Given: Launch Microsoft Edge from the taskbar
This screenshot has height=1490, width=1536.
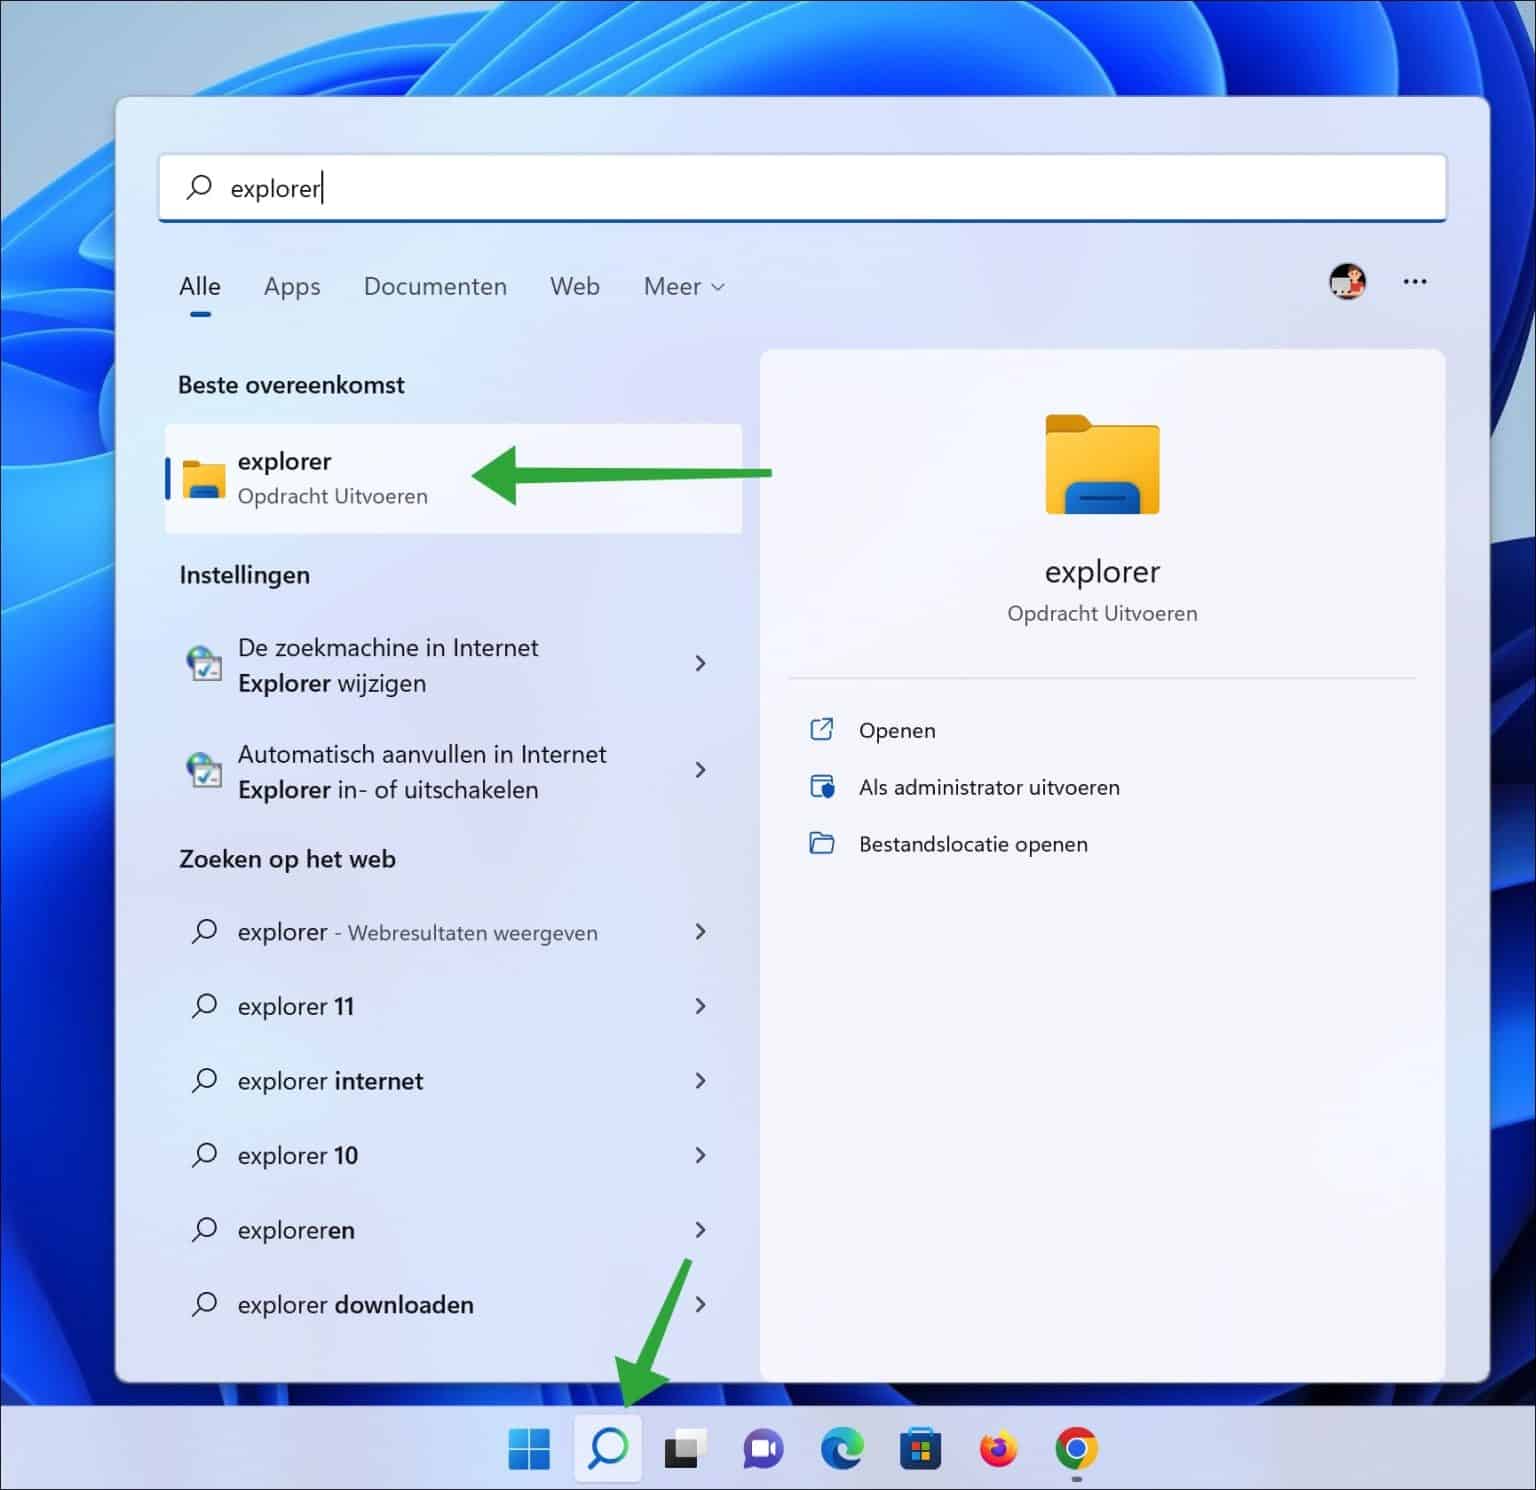Looking at the screenshot, I should (842, 1447).
